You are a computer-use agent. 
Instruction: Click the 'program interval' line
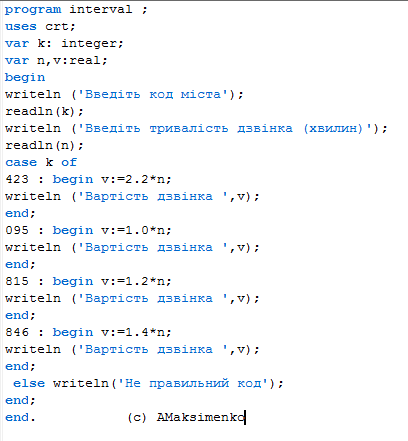coord(76,9)
